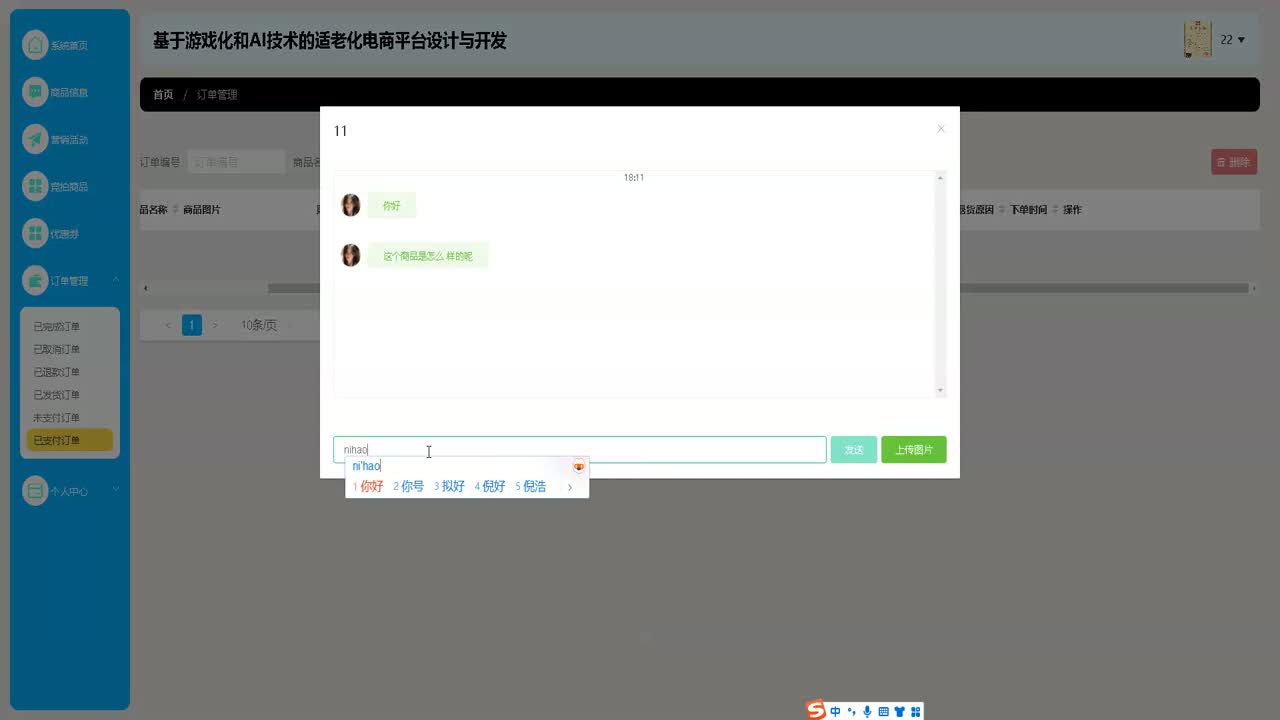The width and height of the screenshot is (1280, 720).
Task: Sort by 下单时间 column sort arrows
Action: [1055, 210]
